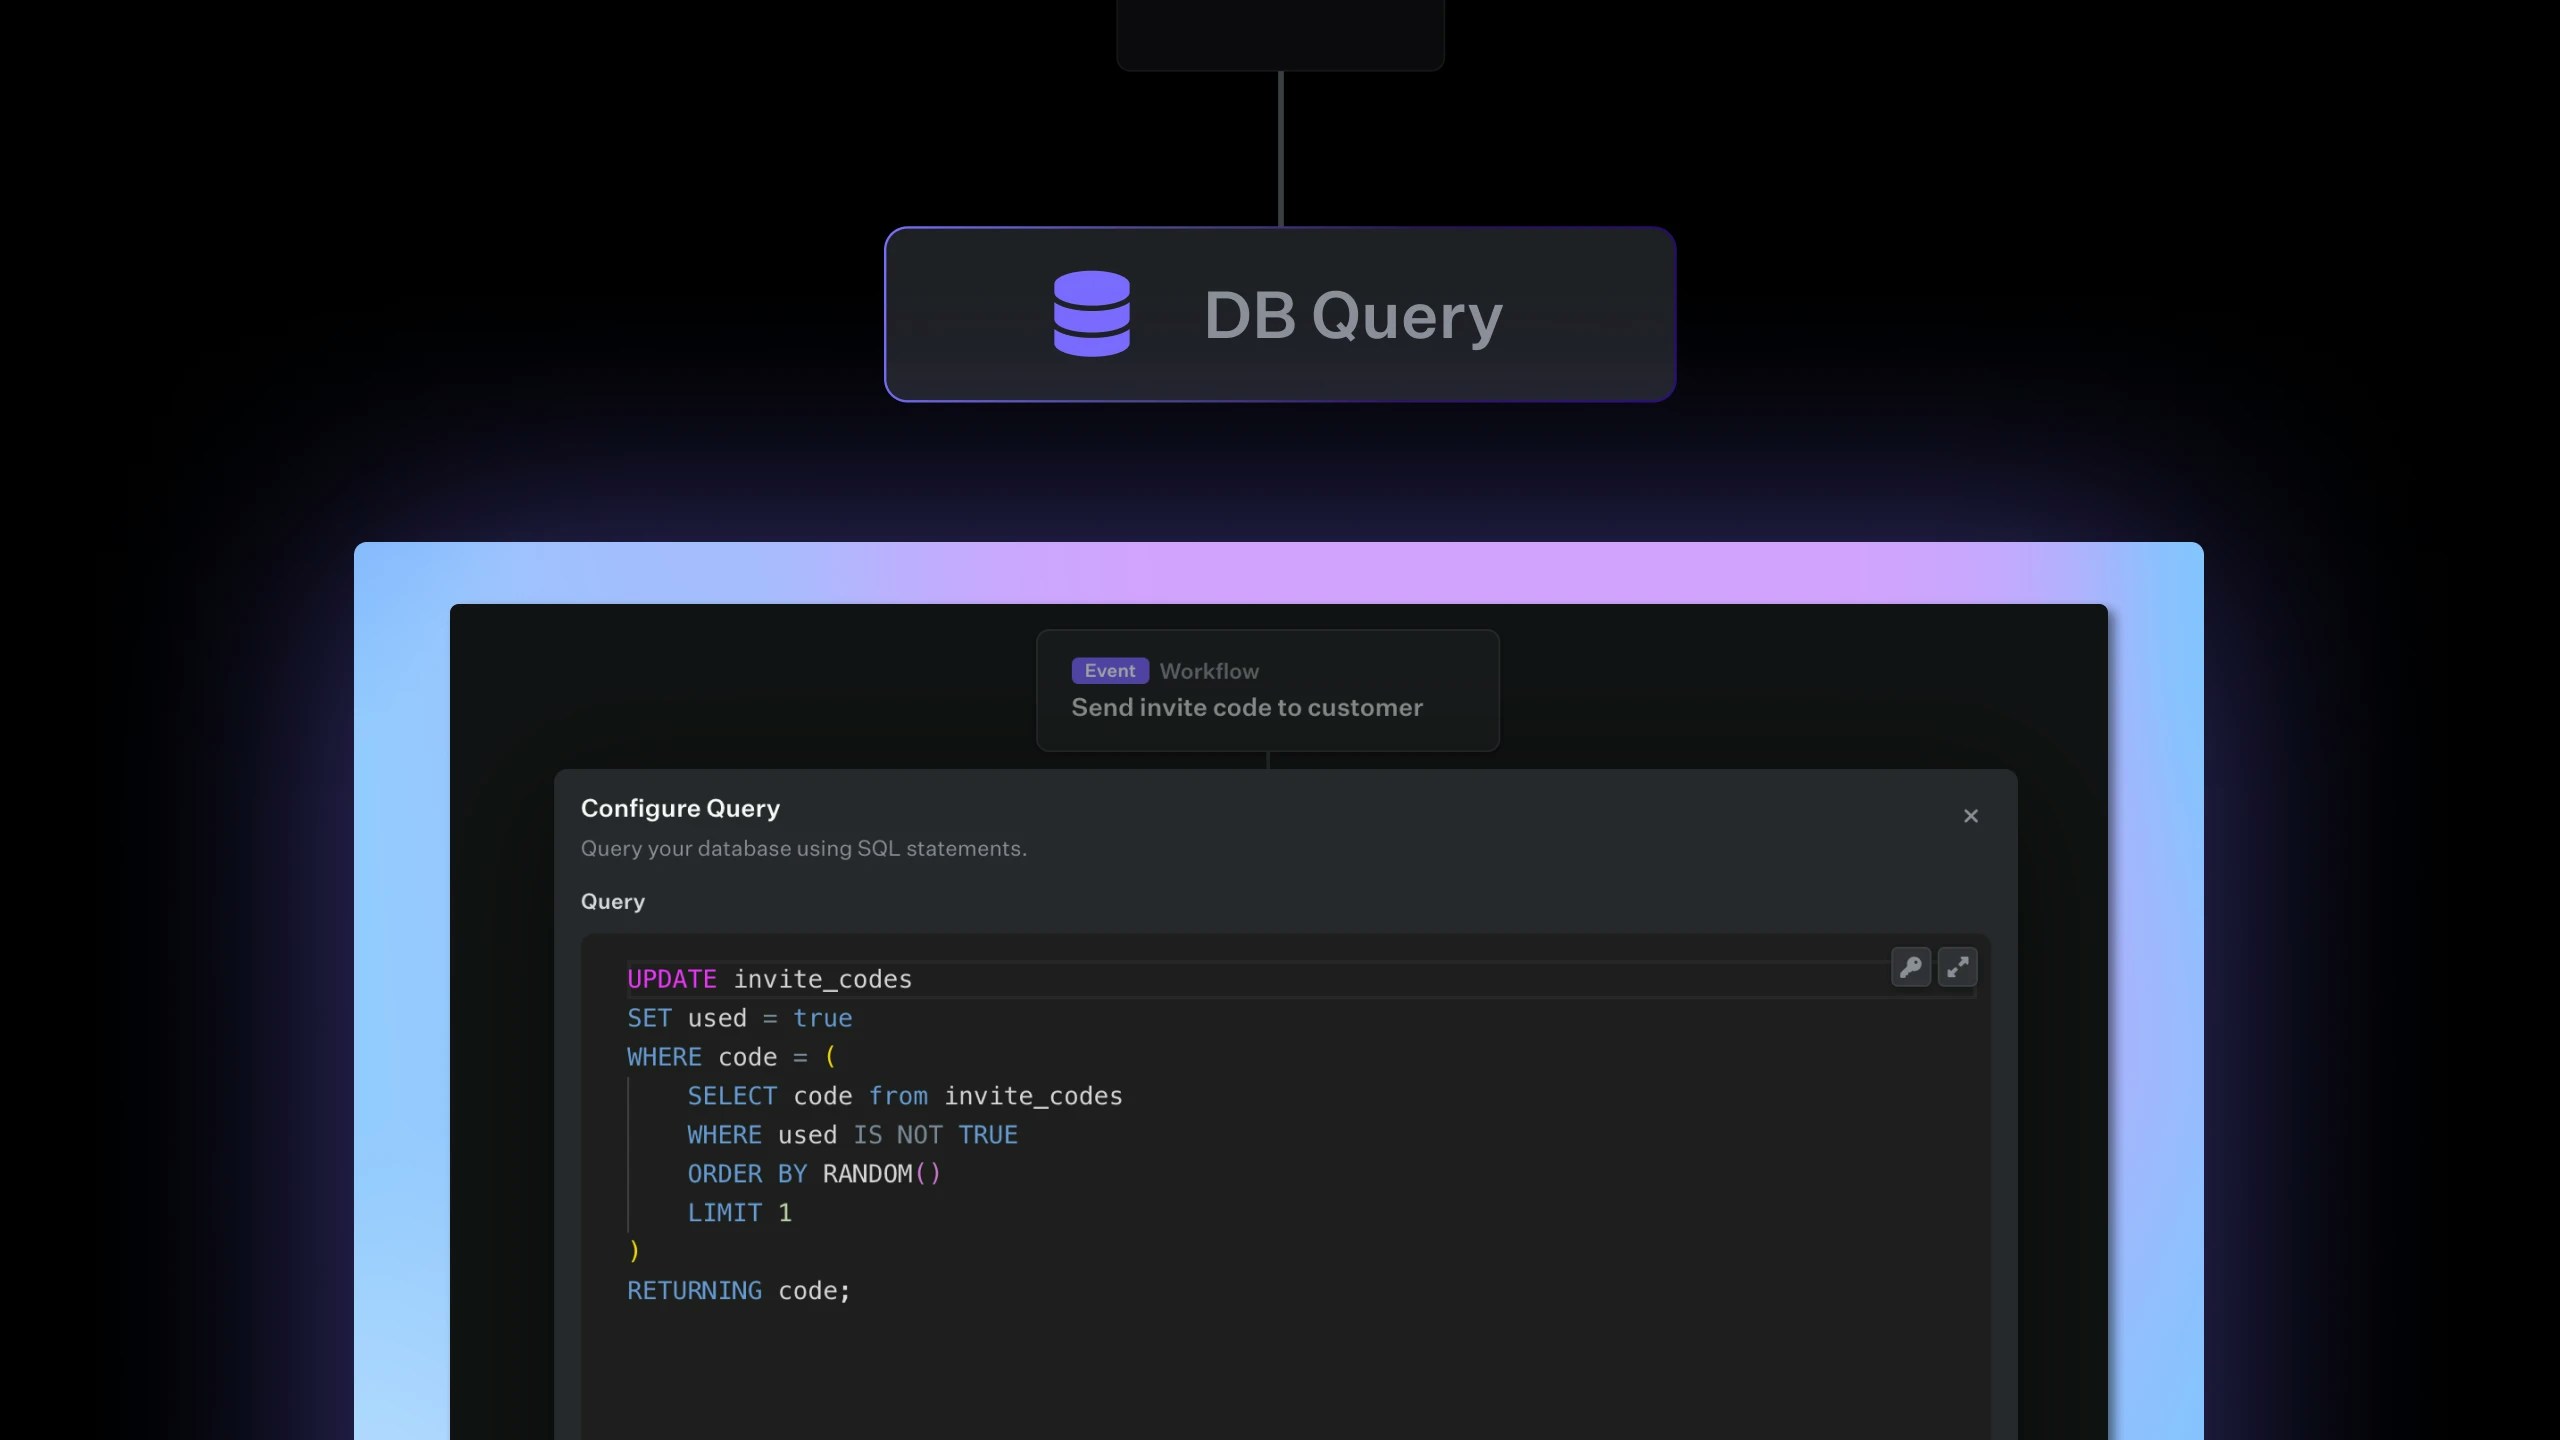Click the database cylinder symbol above the query dialog
Viewport: 2560px width, 1440px height.
[1092, 315]
